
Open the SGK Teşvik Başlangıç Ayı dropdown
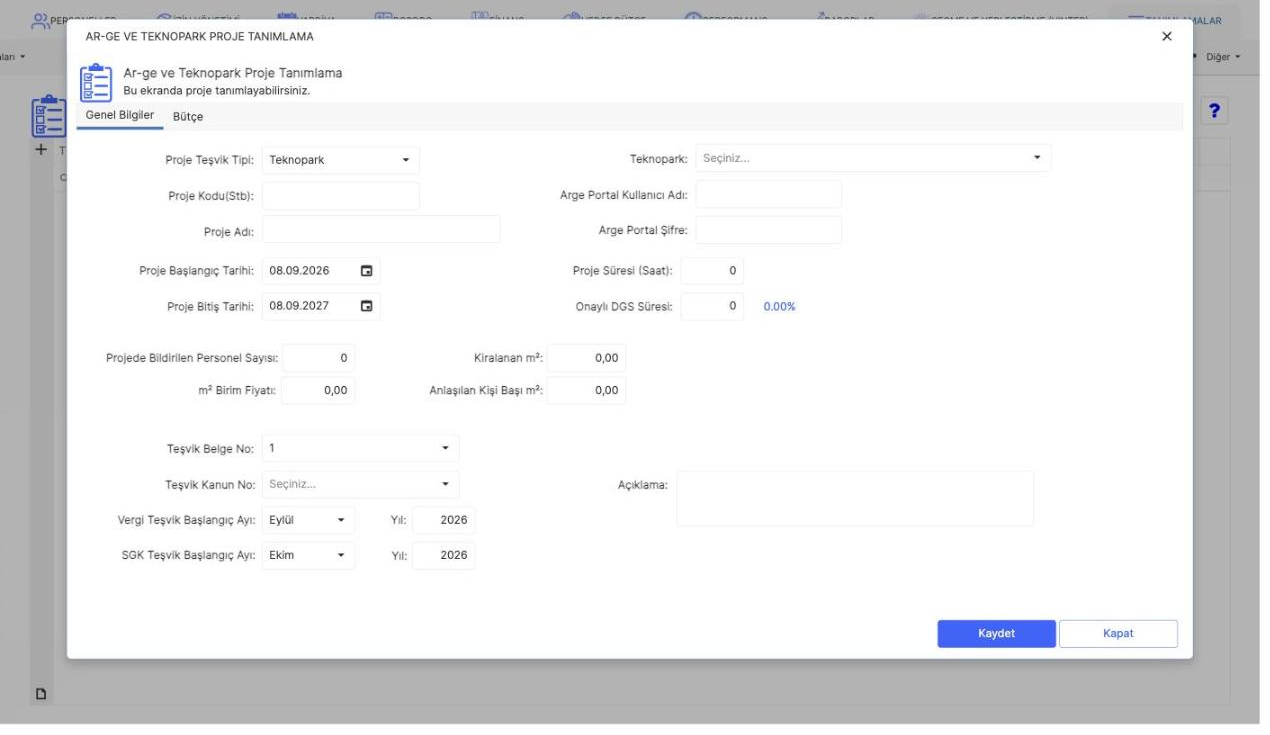click(x=308, y=556)
